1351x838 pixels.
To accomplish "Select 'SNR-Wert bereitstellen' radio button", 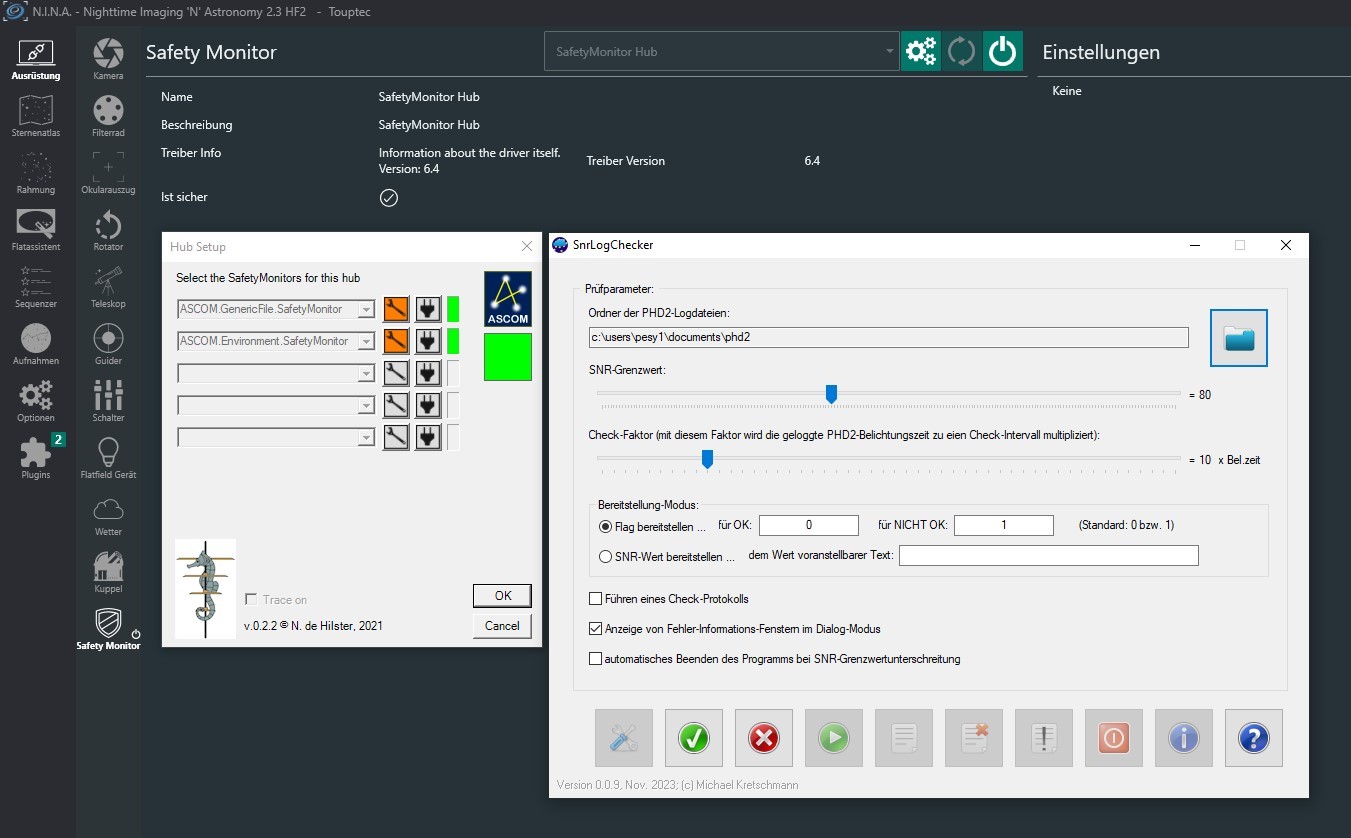I will click(605, 557).
